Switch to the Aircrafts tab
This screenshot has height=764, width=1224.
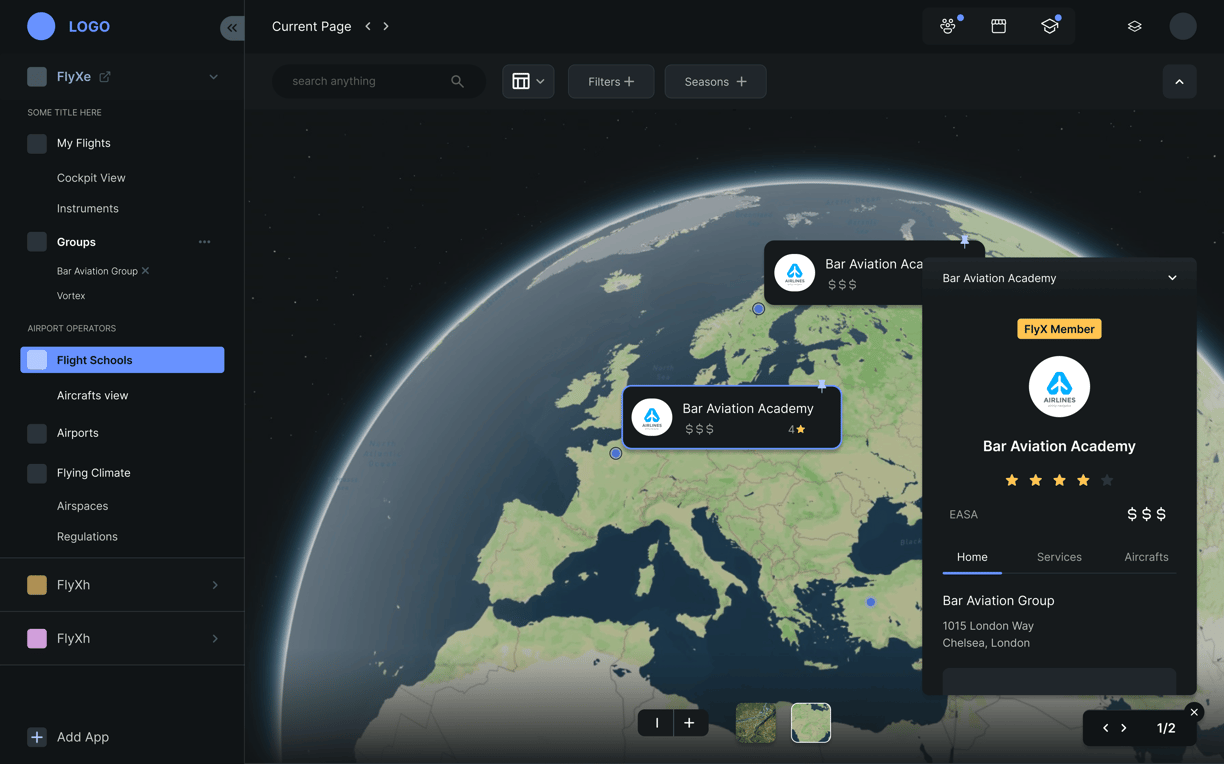(1146, 557)
